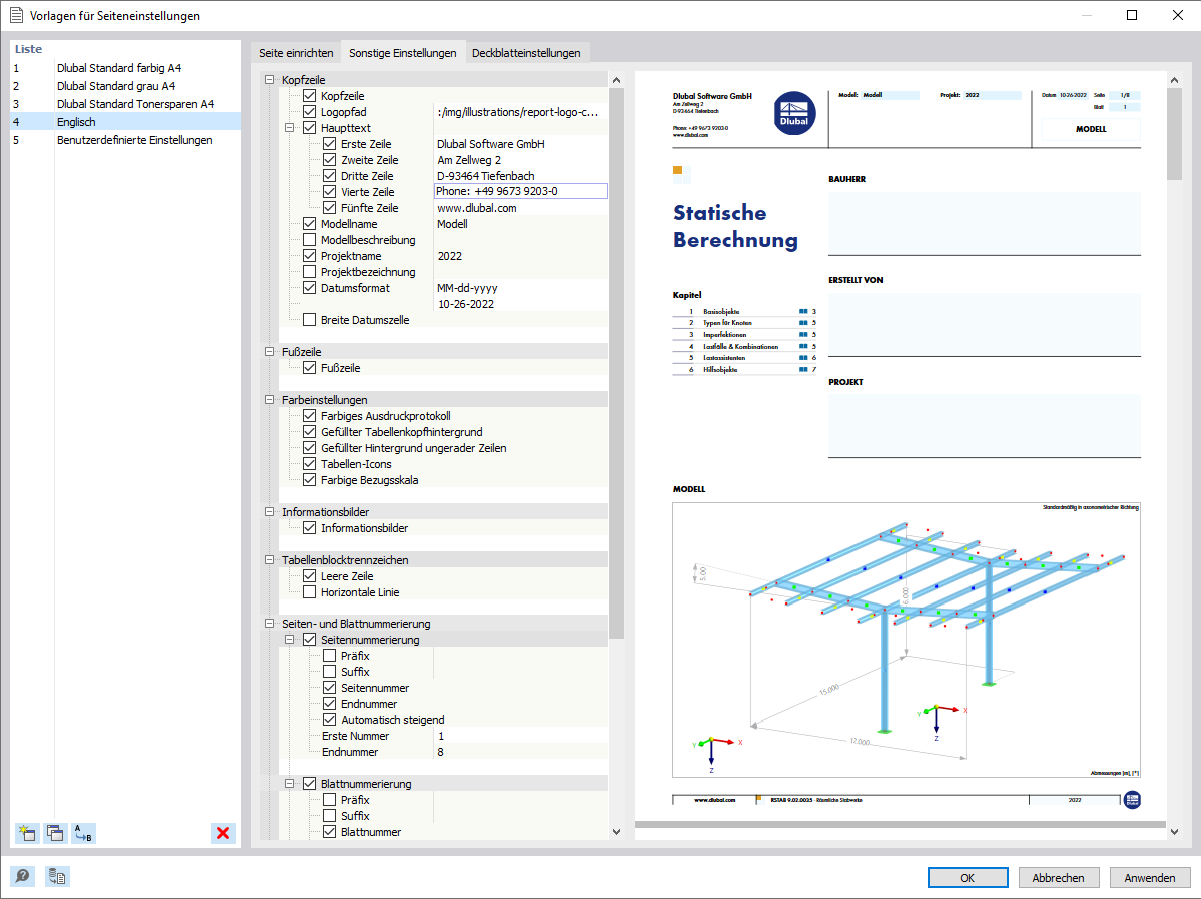The image size is (1201, 899).
Task: Click the MM-dd-yyyy date format value
Action: pyautogui.click(x=467, y=288)
